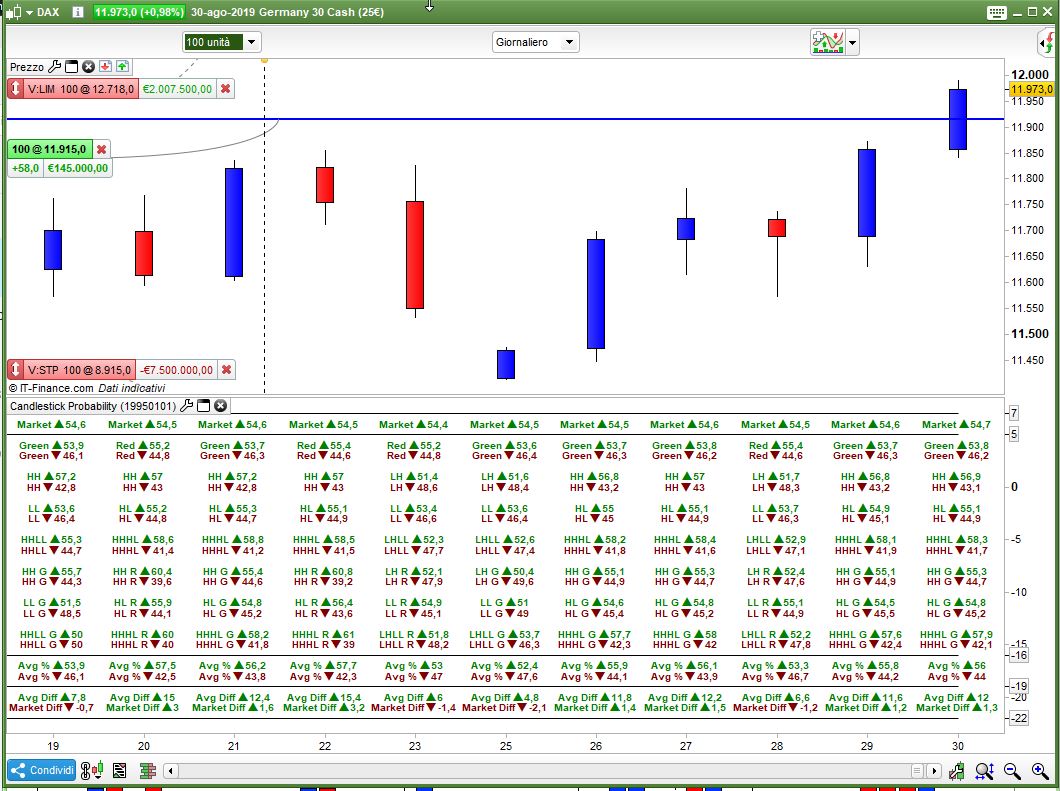1060x791 pixels.
Task: Click the blue horizontal line at 11.915
Action: (x=506, y=119)
